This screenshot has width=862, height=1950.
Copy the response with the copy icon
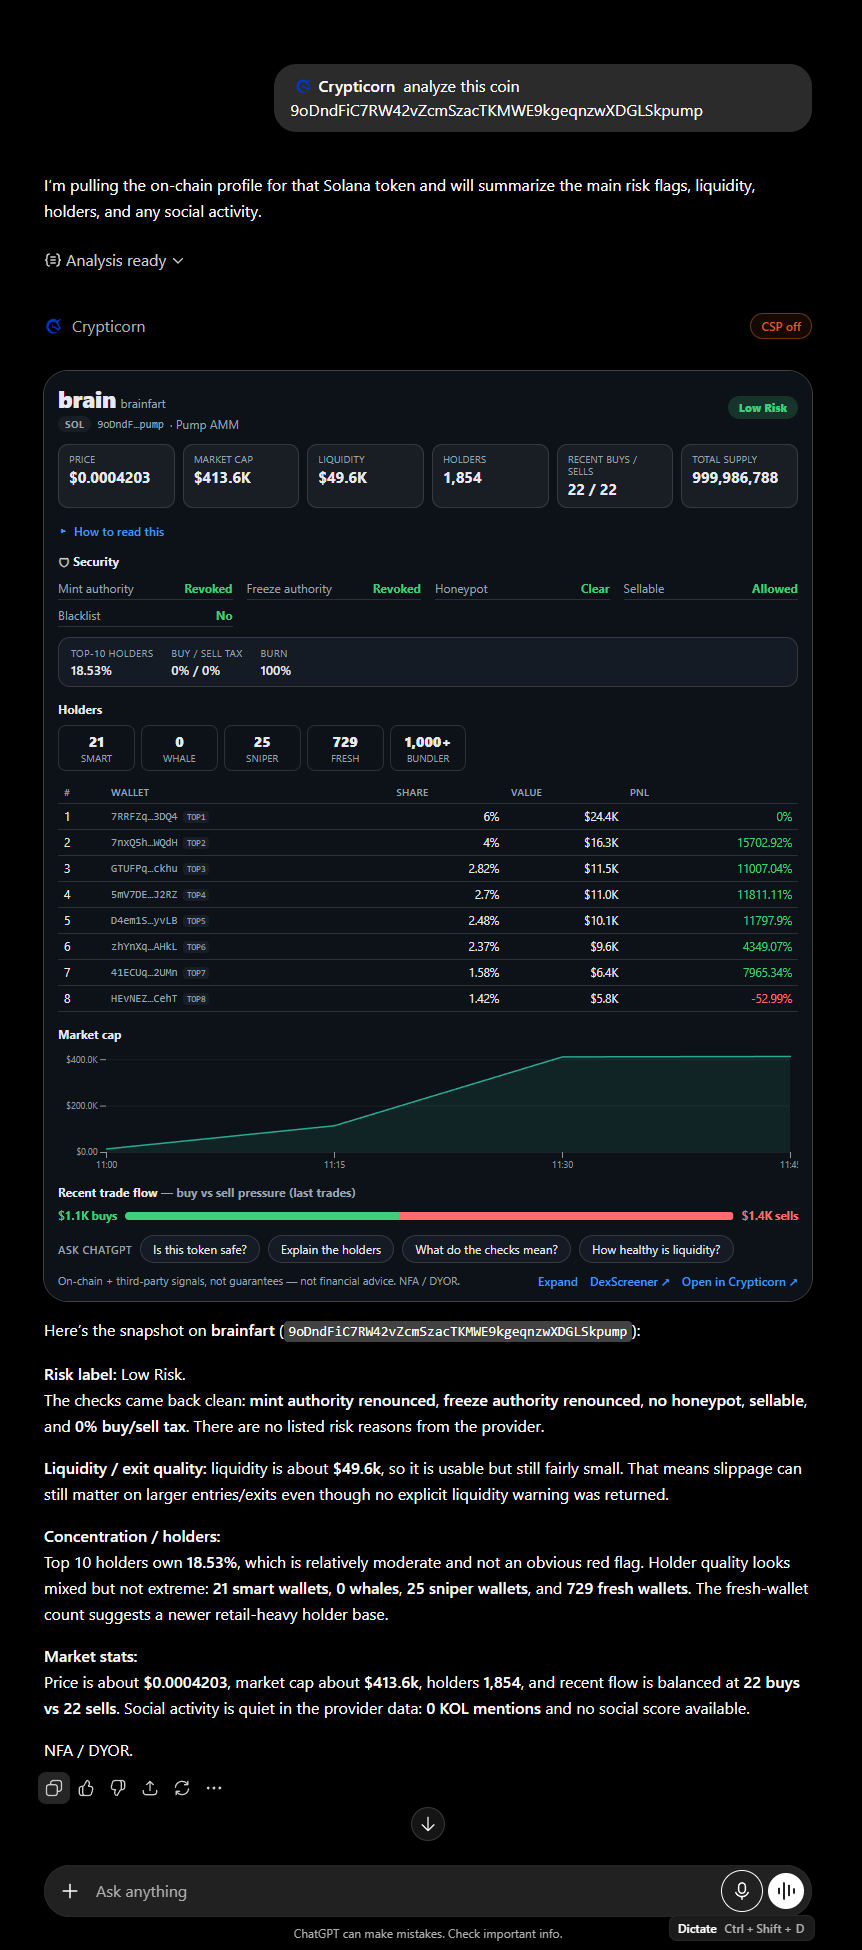[x=54, y=1788]
